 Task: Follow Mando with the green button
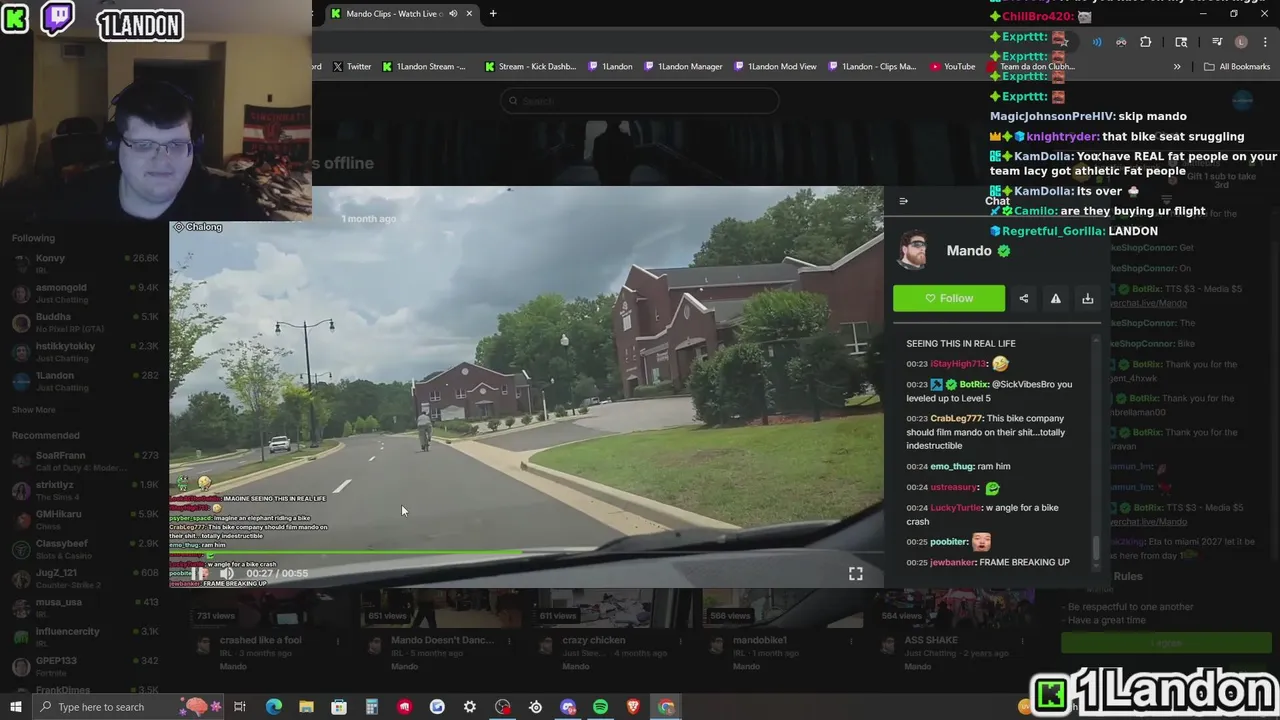point(949,298)
